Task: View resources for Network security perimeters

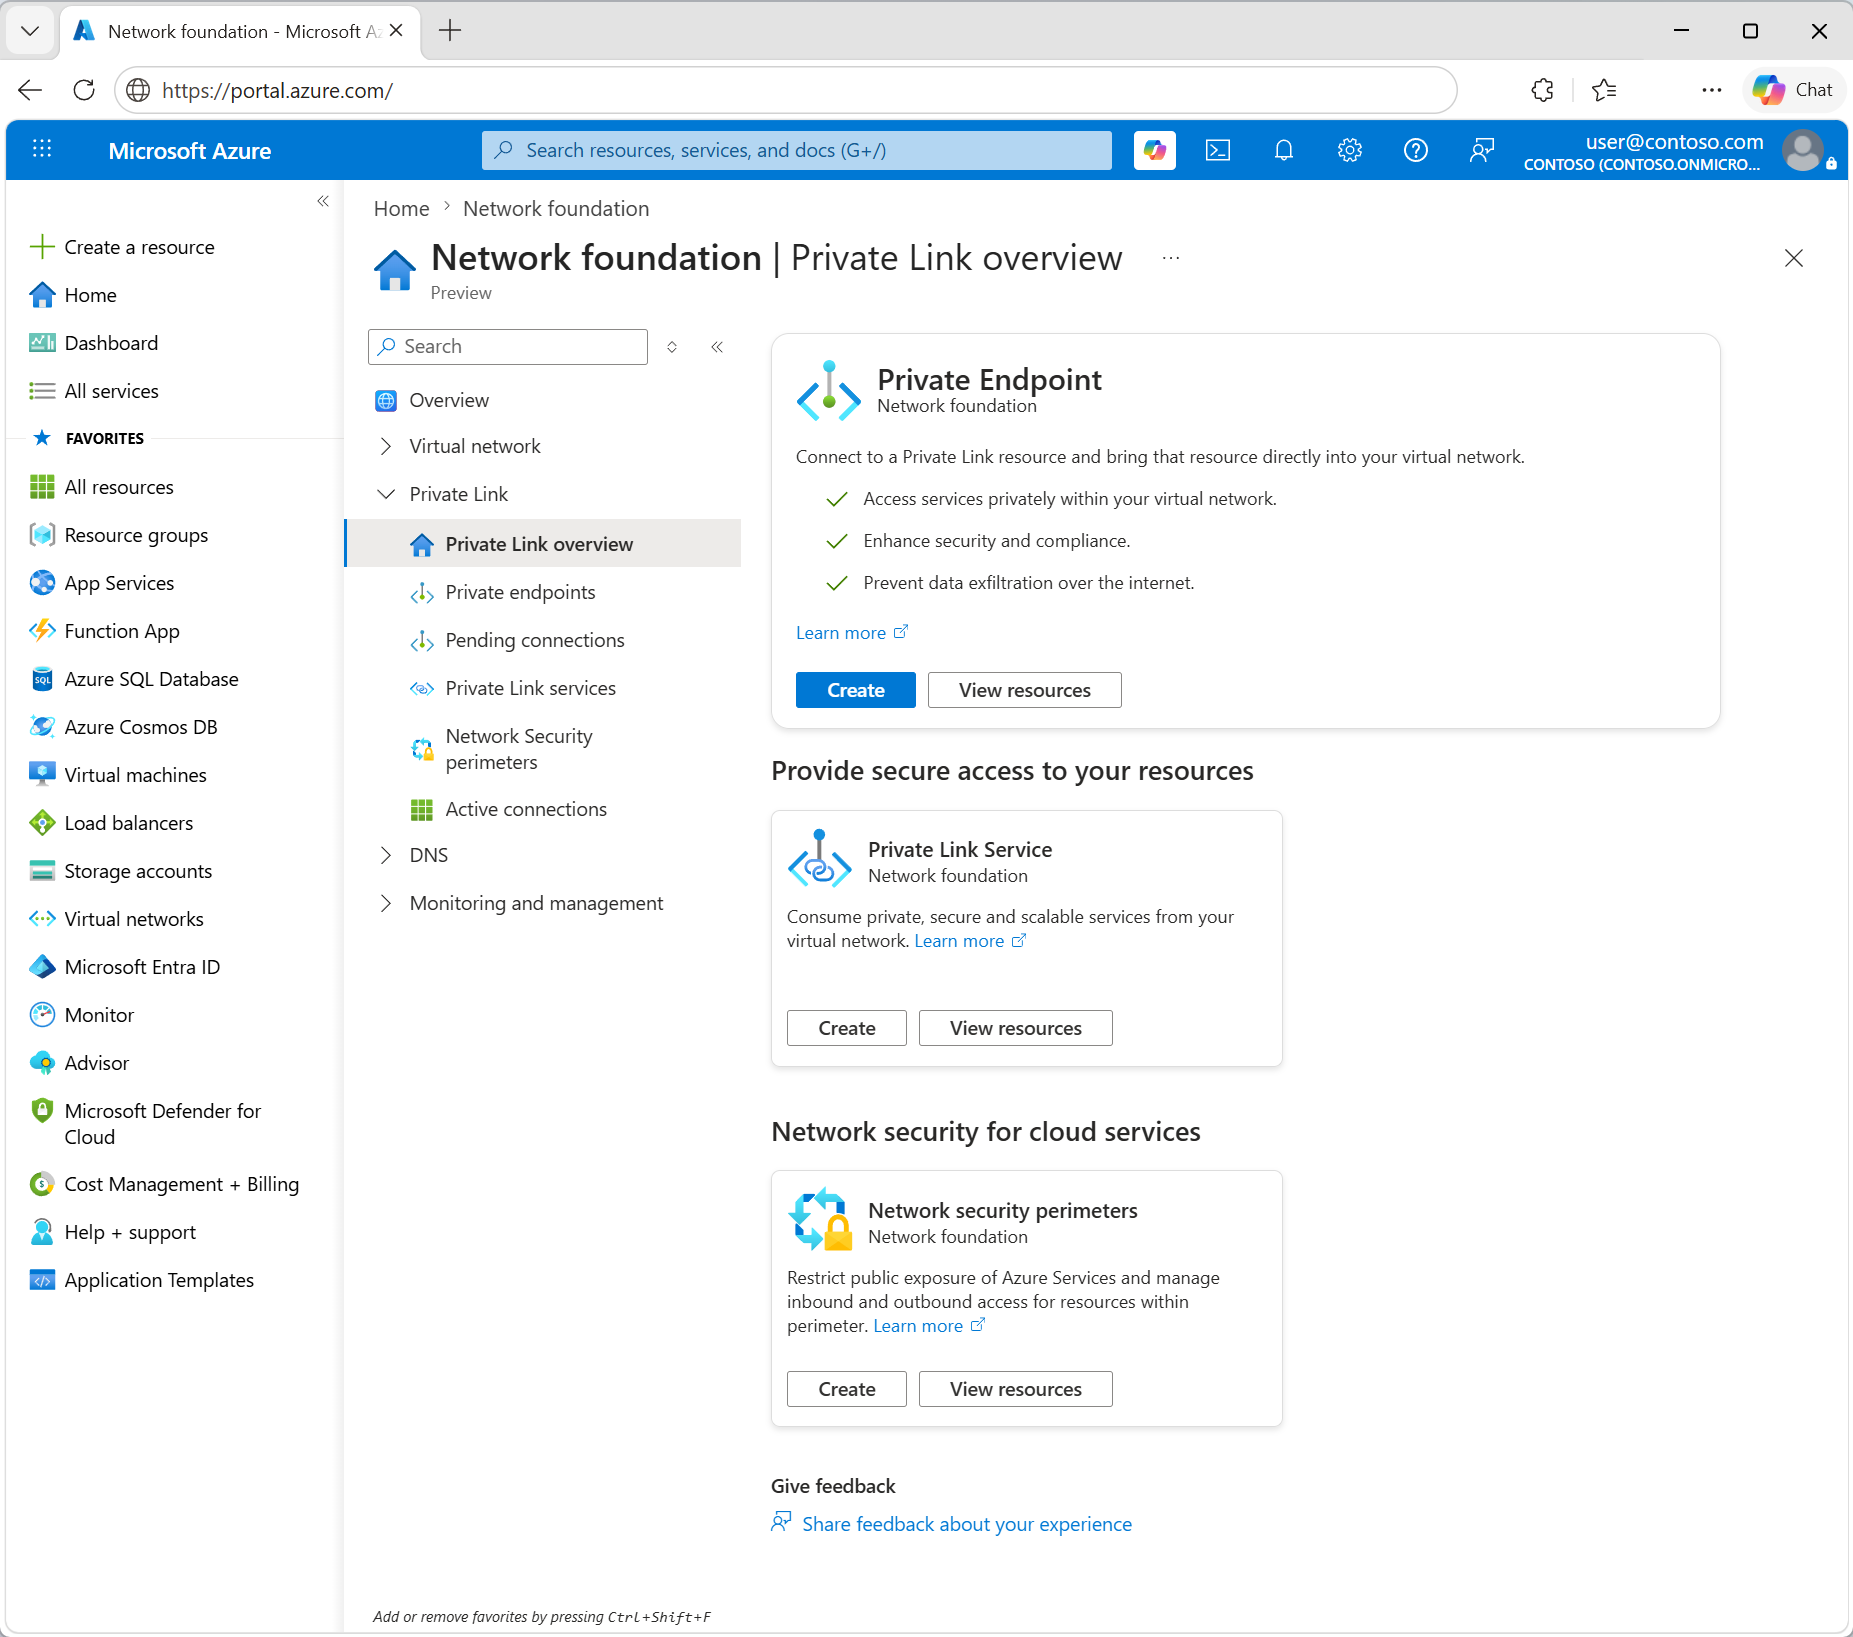Action: [x=1016, y=1389]
